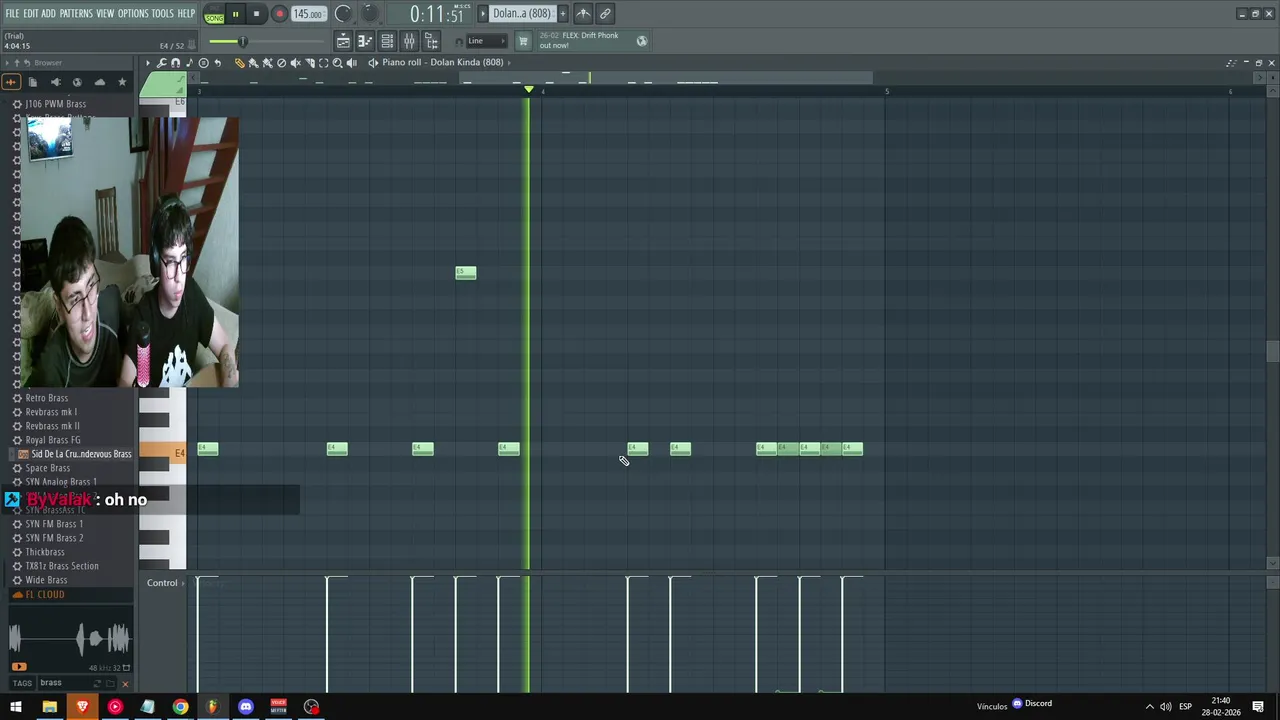Select Sid De La Cru..ndezvous Brass item

[x=81, y=454]
